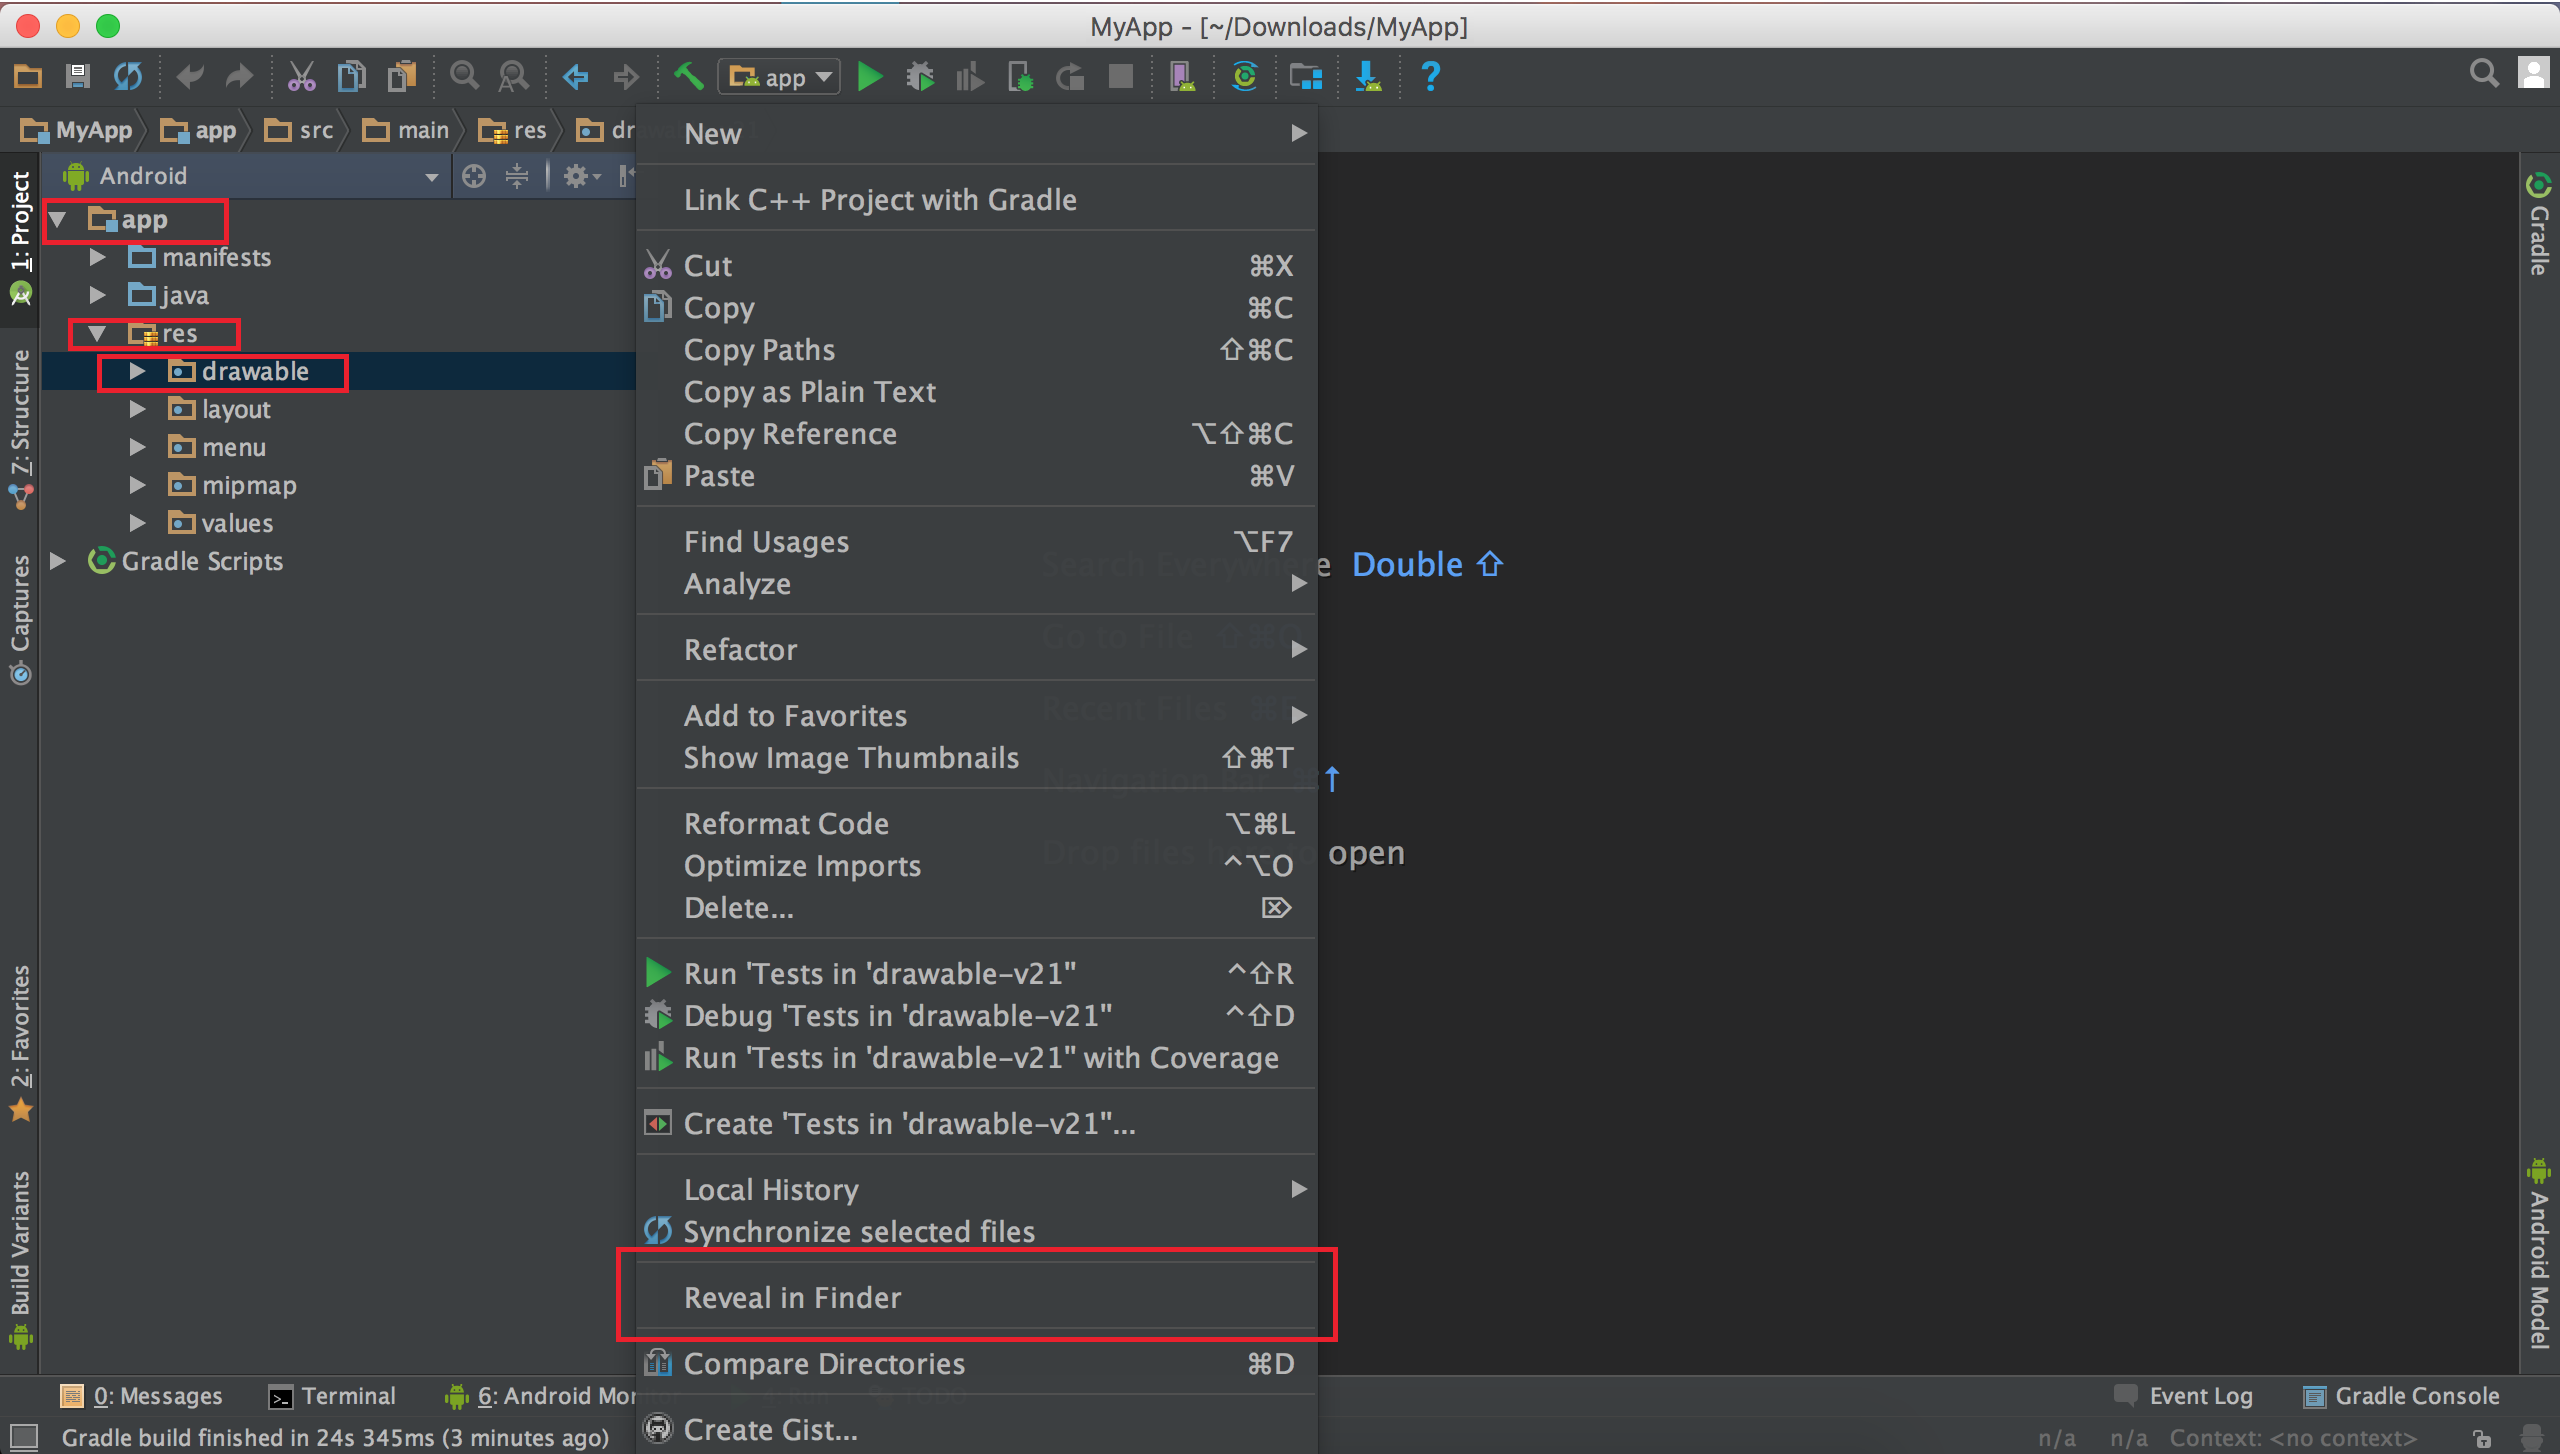The width and height of the screenshot is (2560, 1454).
Task: Select Reveal in Finder menu item
Action: pos(792,1297)
